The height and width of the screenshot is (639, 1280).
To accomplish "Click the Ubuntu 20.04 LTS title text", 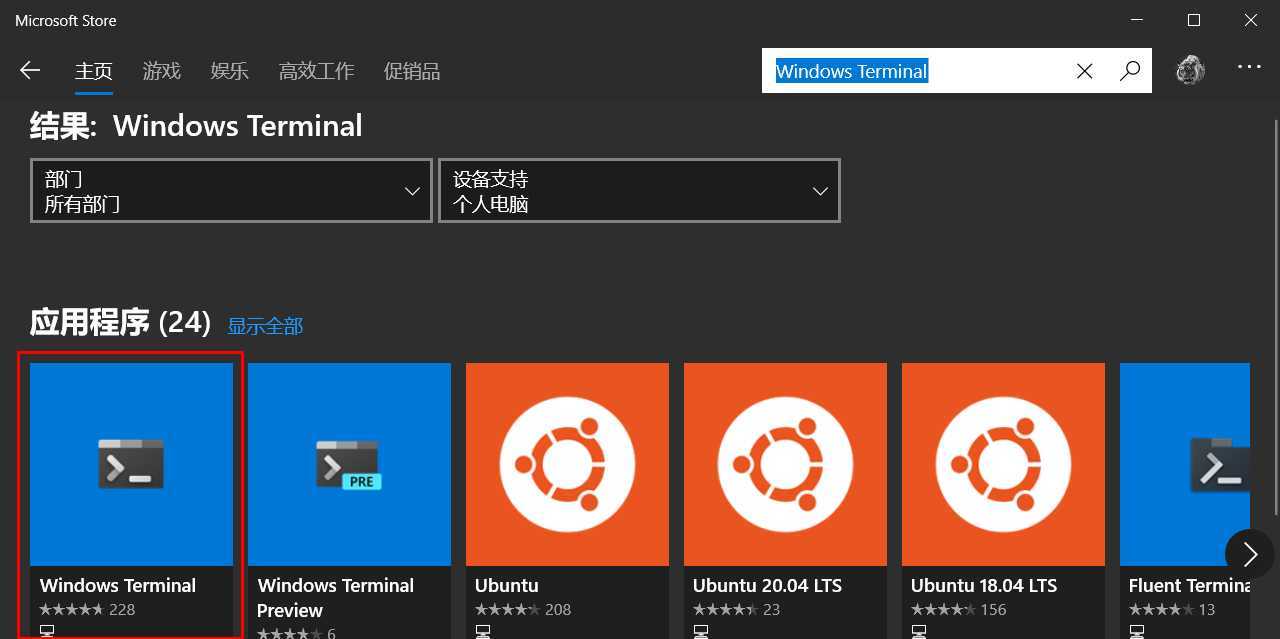I will [x=767, y=586].
